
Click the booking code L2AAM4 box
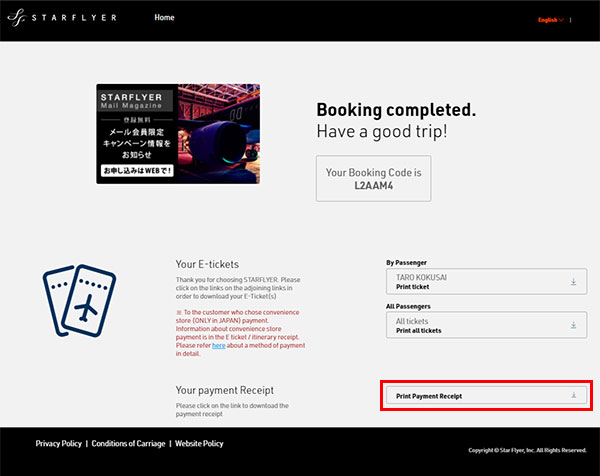373,178
